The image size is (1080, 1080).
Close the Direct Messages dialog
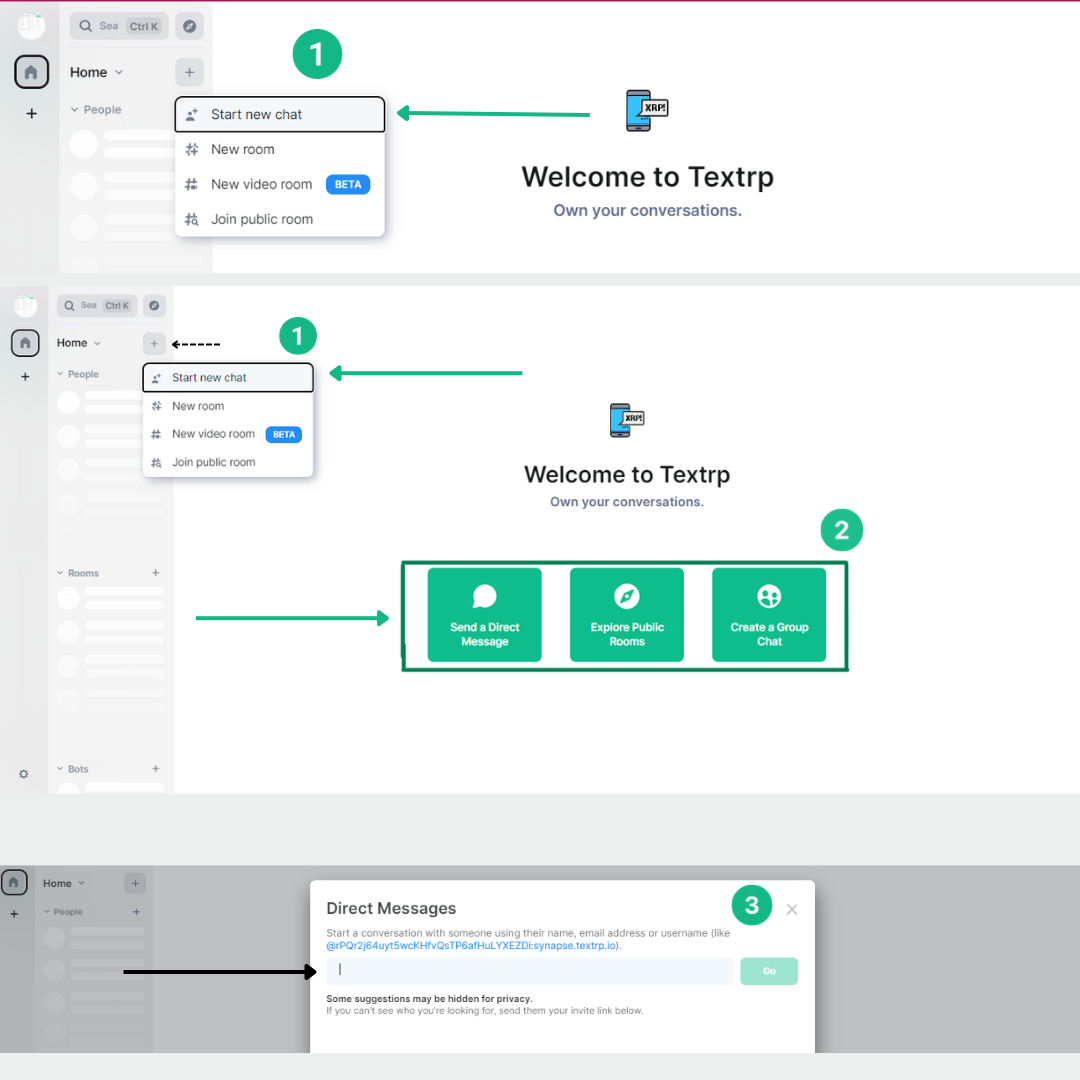[792, 909]
